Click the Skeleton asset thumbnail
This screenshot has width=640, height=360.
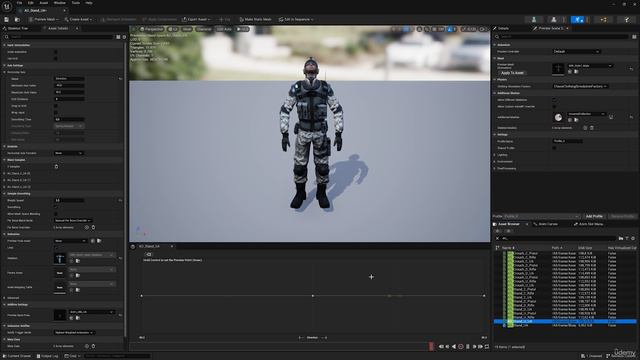(x=60, y=258)
